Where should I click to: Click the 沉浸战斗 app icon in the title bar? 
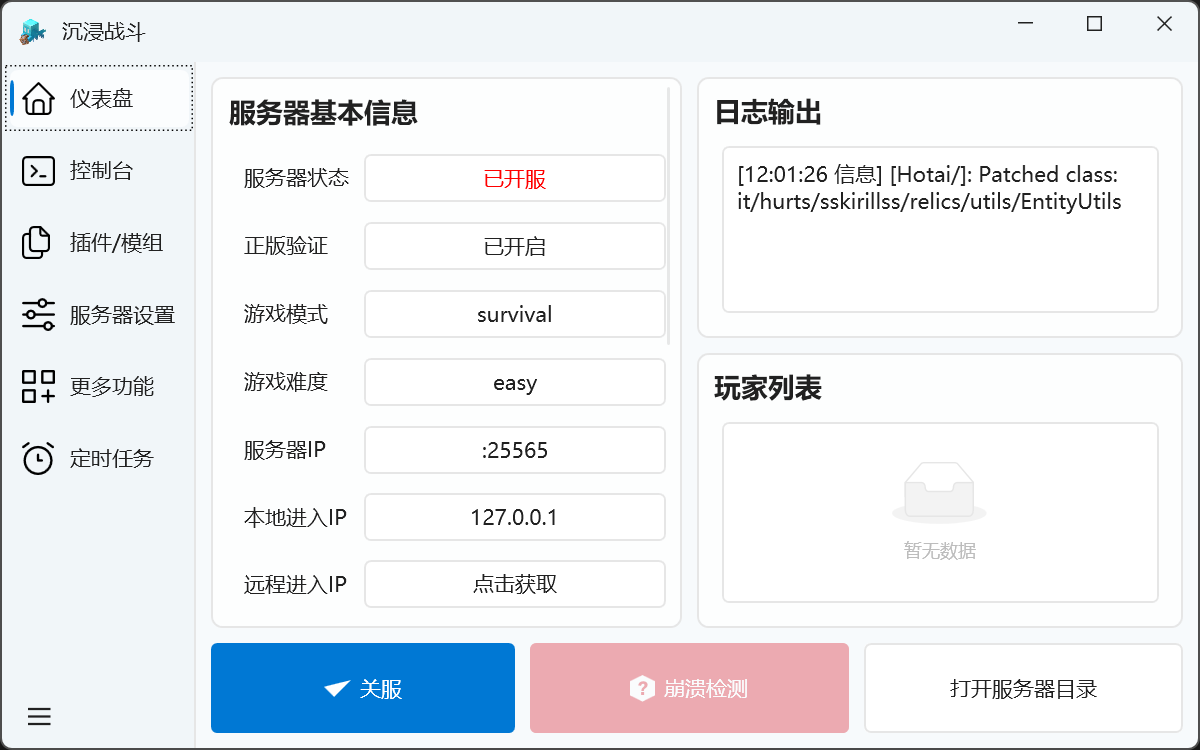point(33,31)
